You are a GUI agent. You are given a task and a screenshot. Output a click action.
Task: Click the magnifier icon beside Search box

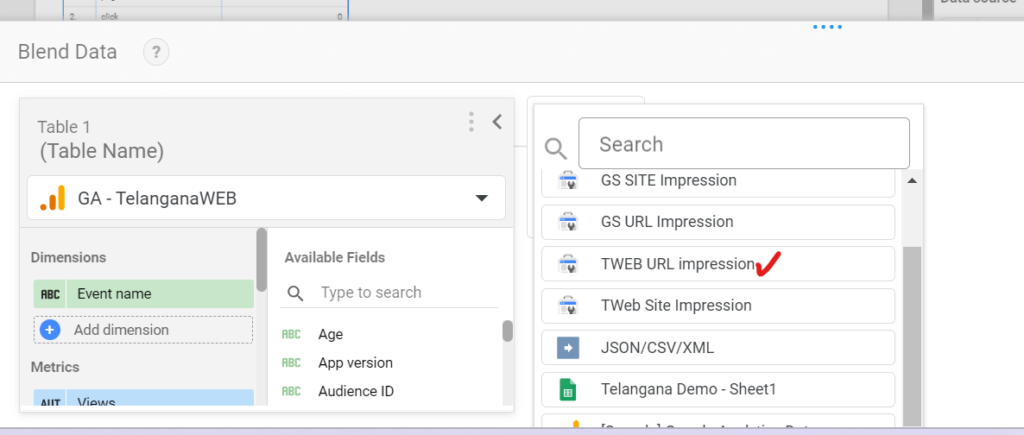[556, 149]
